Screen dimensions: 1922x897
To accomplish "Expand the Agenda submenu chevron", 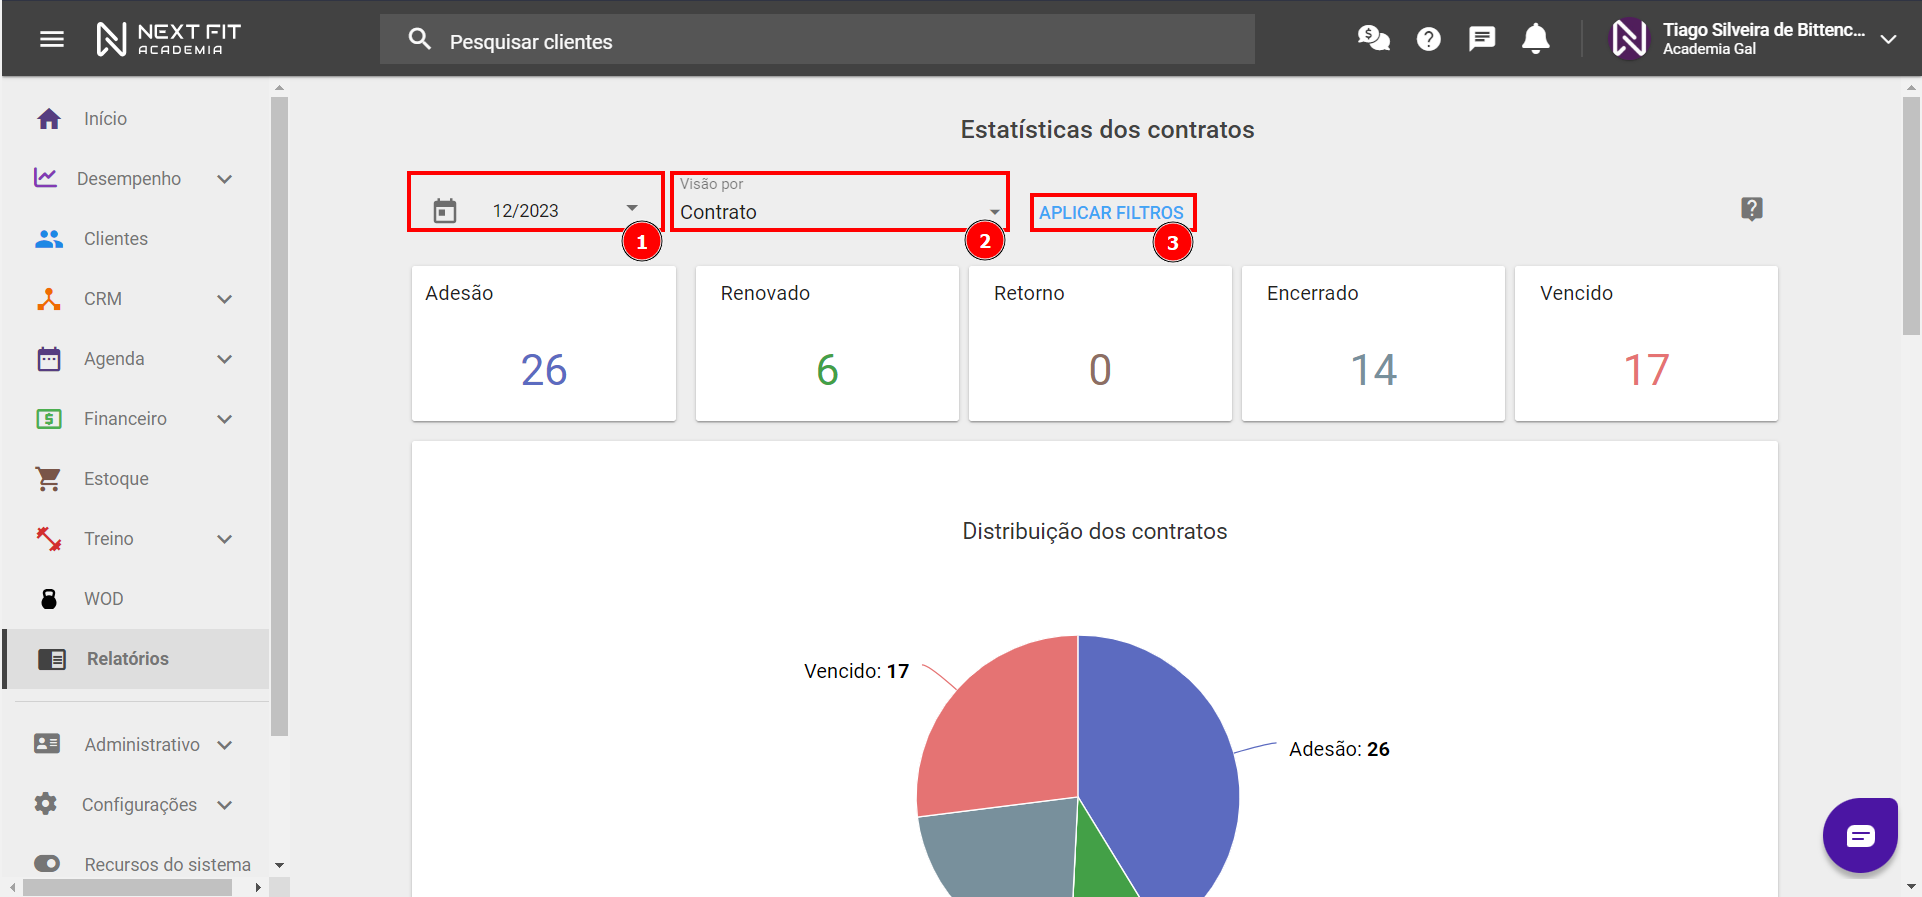I will point(225,359).
